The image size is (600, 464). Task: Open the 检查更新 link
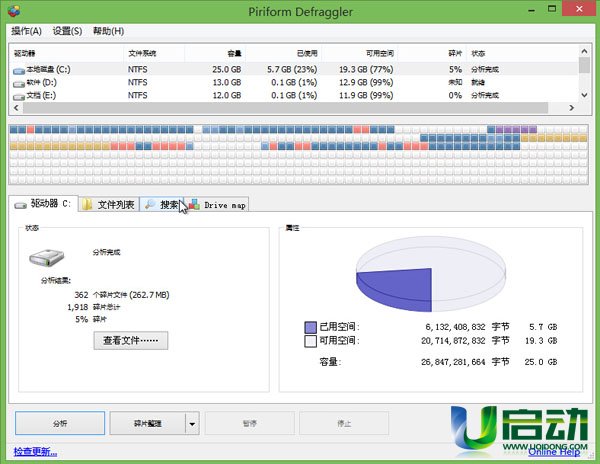pos(35,452)
